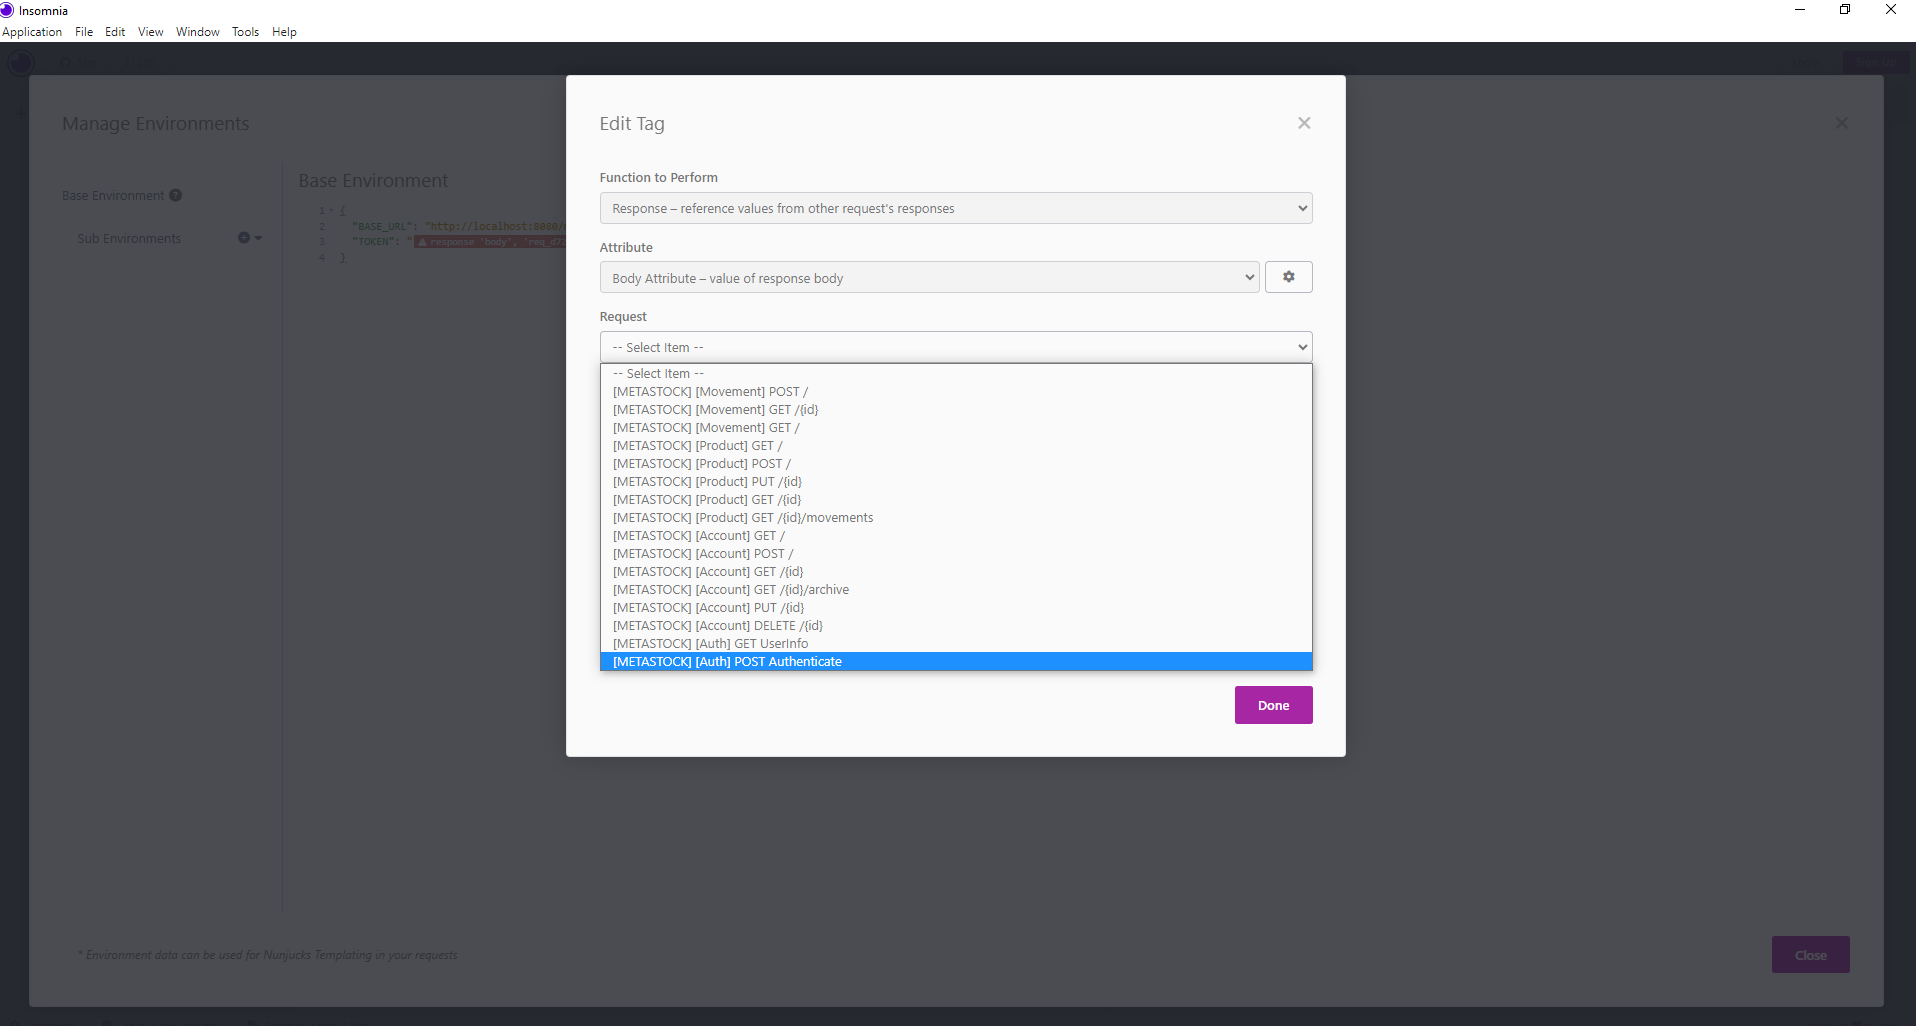The height and width of the screenshot is (1026, 1916).
Task: Select [Account] POST / request option
Action: pos(956,554)
